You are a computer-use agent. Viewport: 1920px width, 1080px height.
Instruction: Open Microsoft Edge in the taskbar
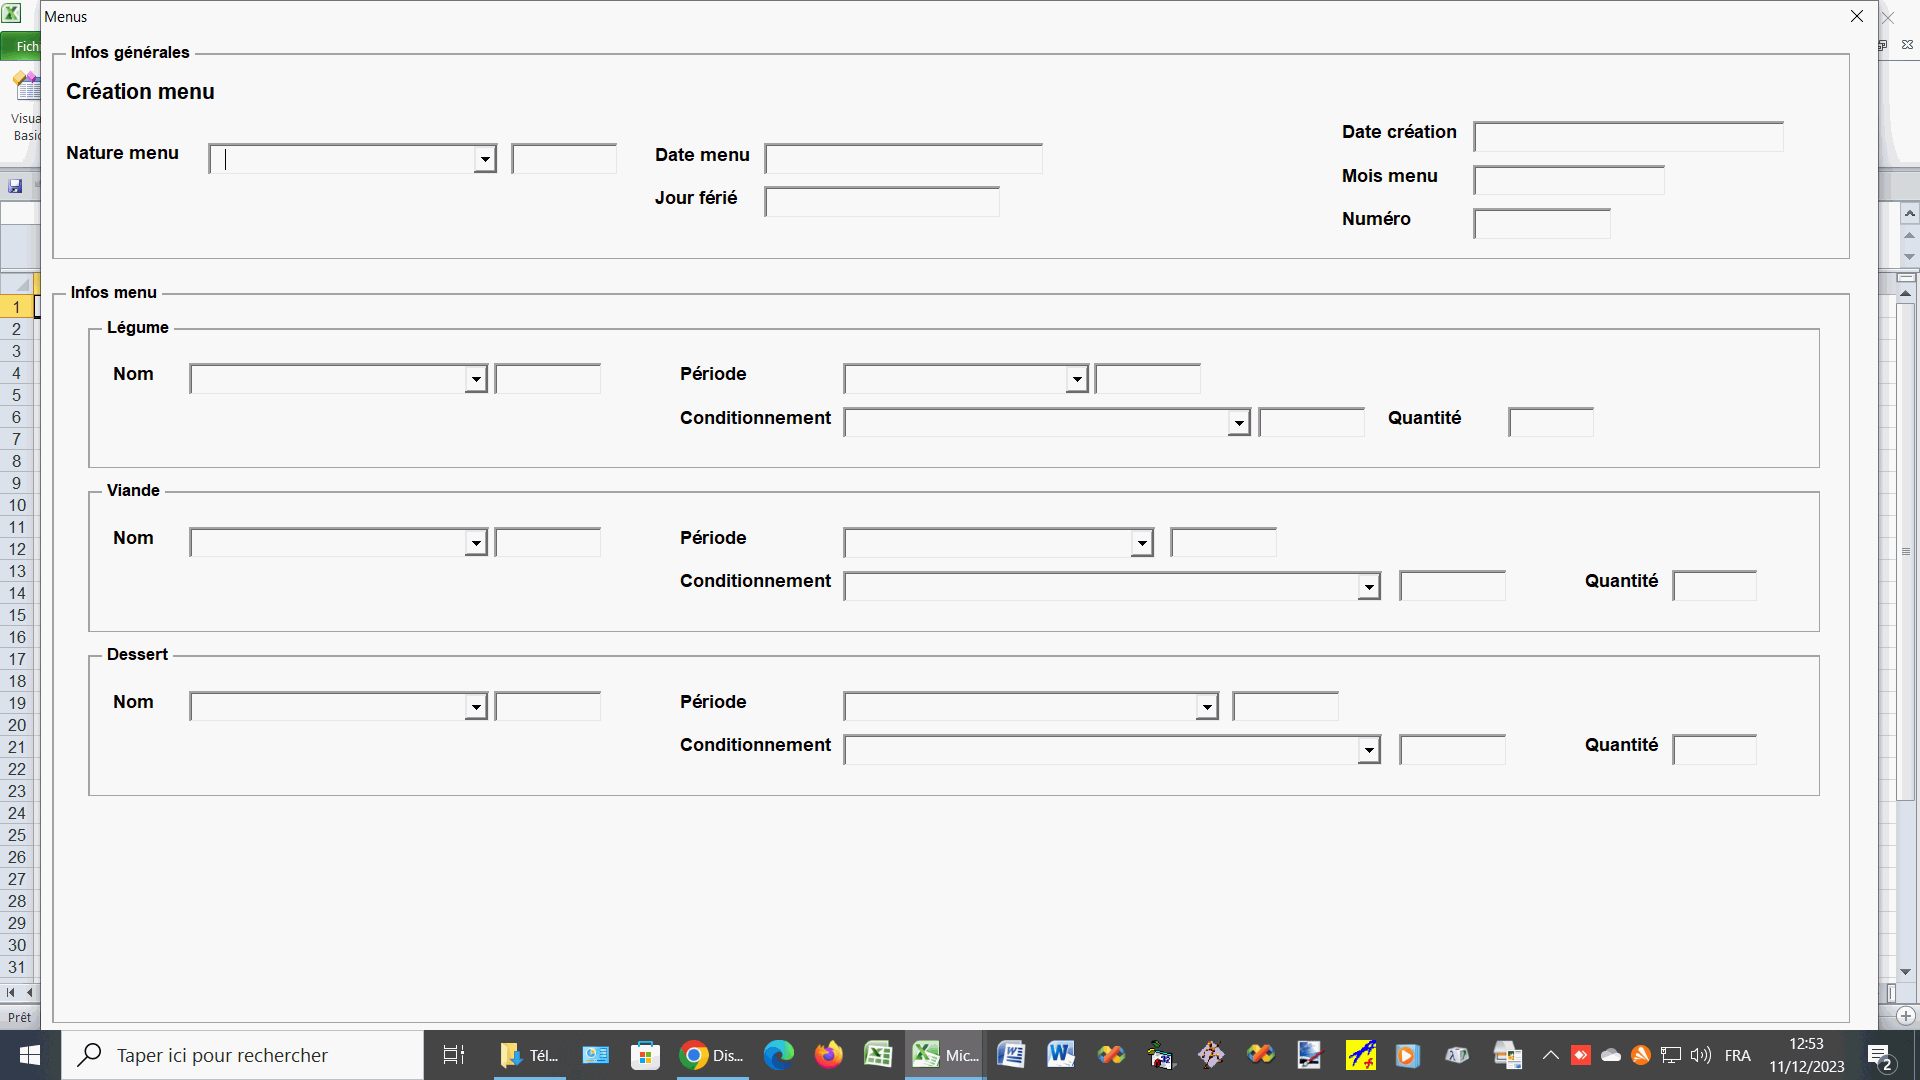(x=778, y=1055)
